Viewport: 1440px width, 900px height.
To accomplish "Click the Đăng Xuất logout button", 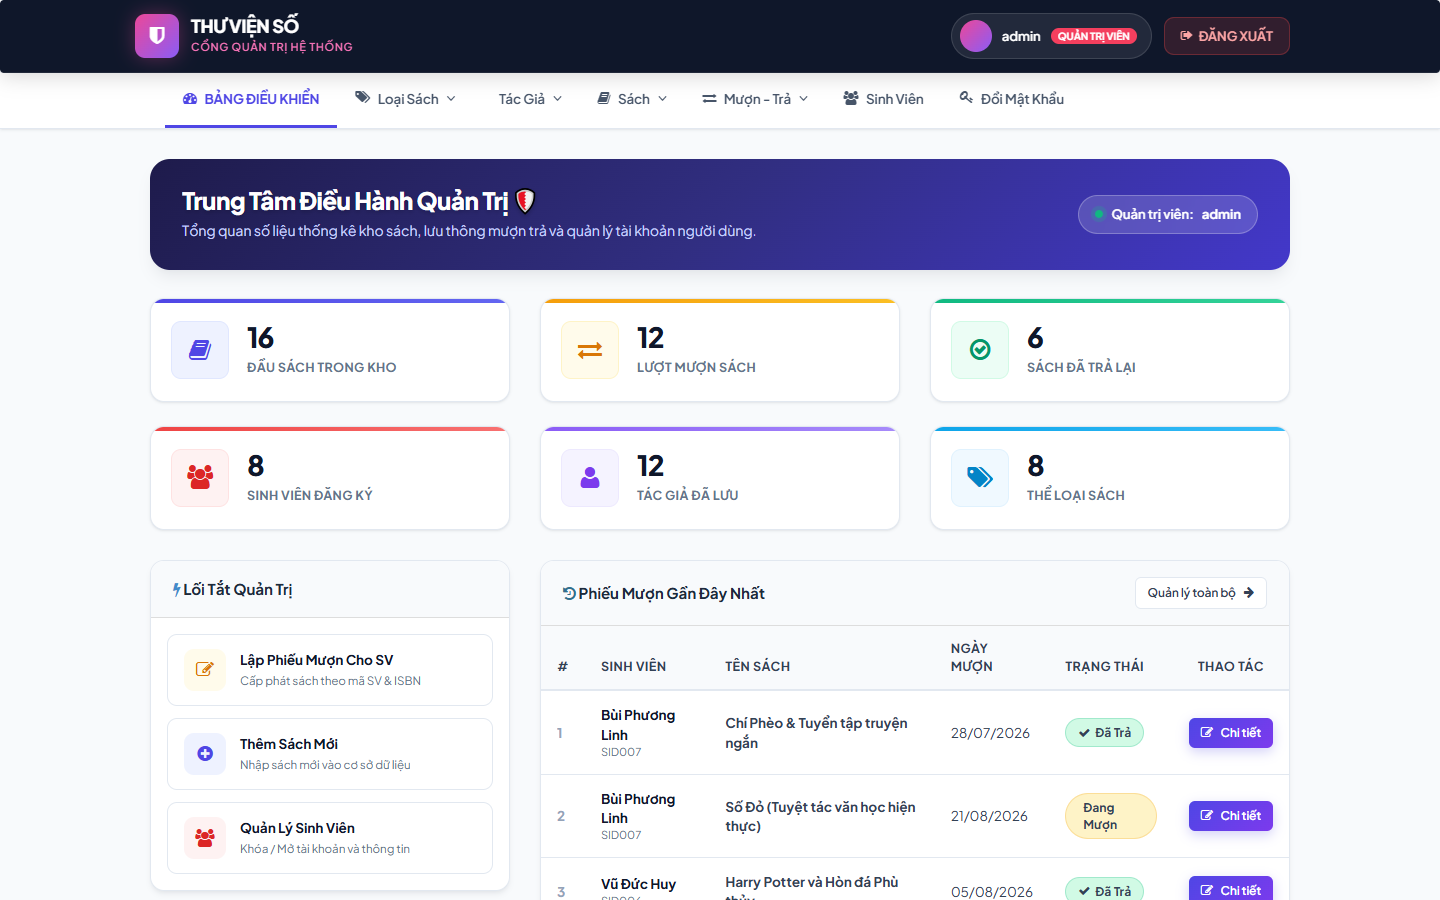I will [1227, 36].
